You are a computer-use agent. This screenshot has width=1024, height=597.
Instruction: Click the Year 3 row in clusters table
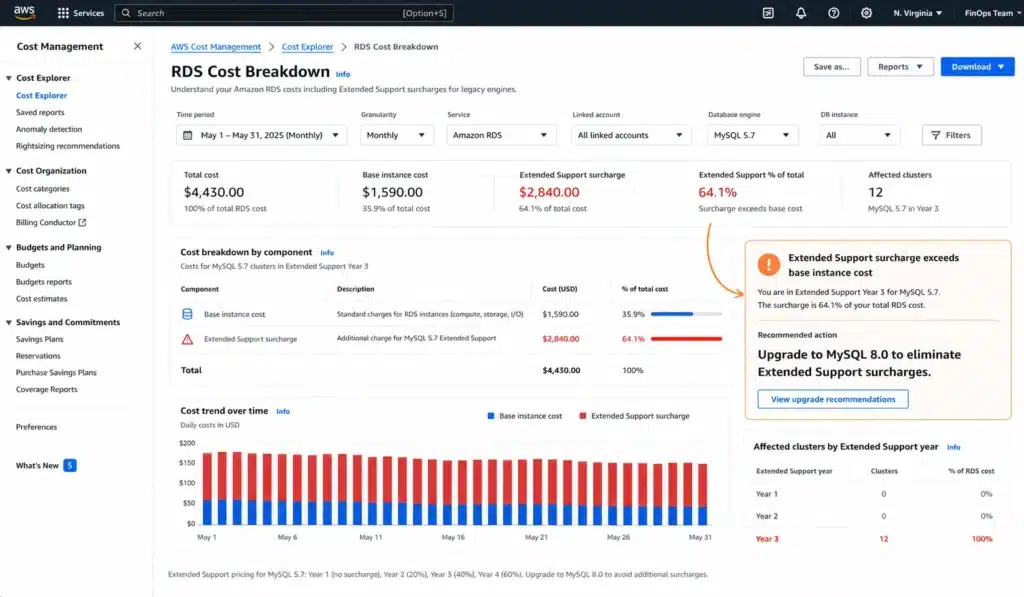pos(874,539)
